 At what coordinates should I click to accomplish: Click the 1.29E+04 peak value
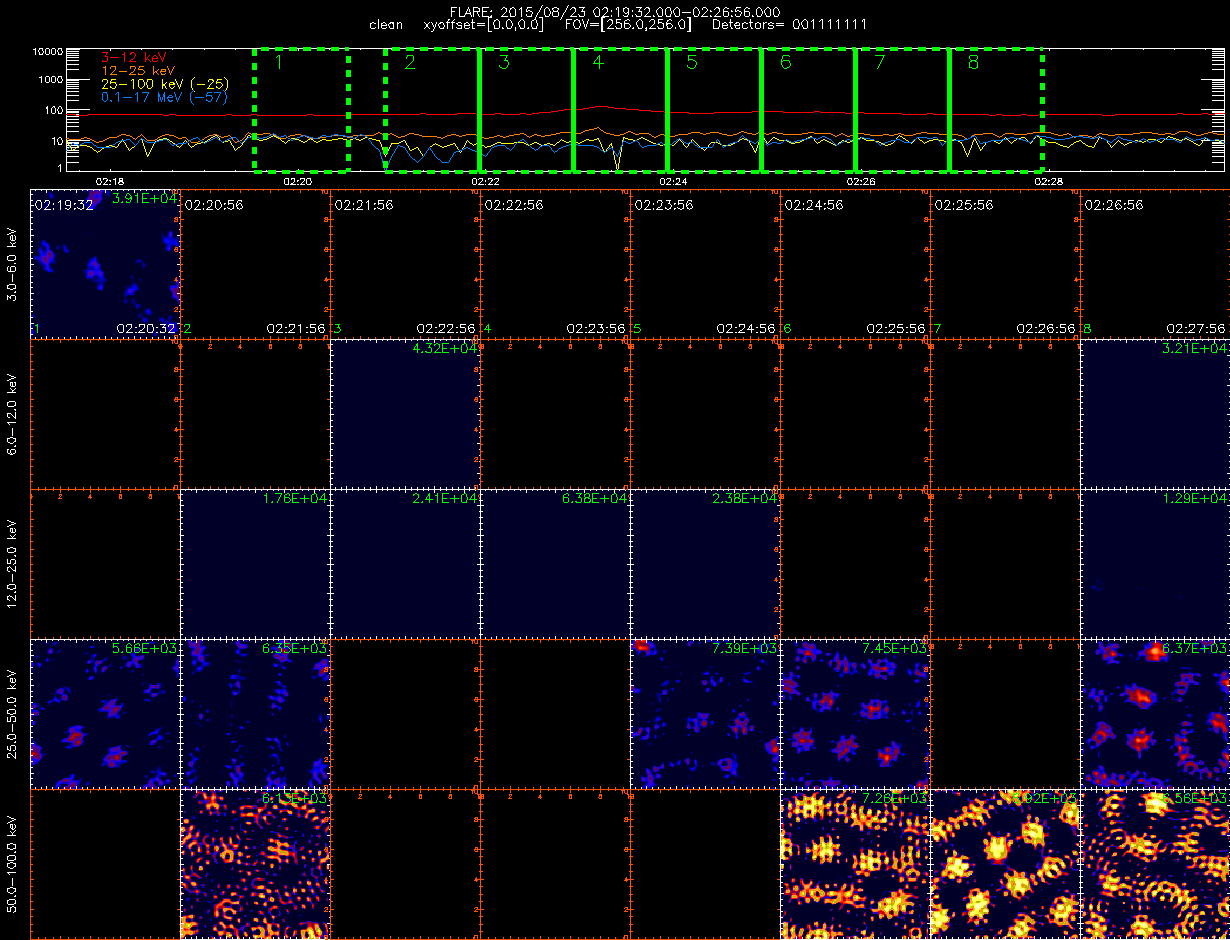1196,499
